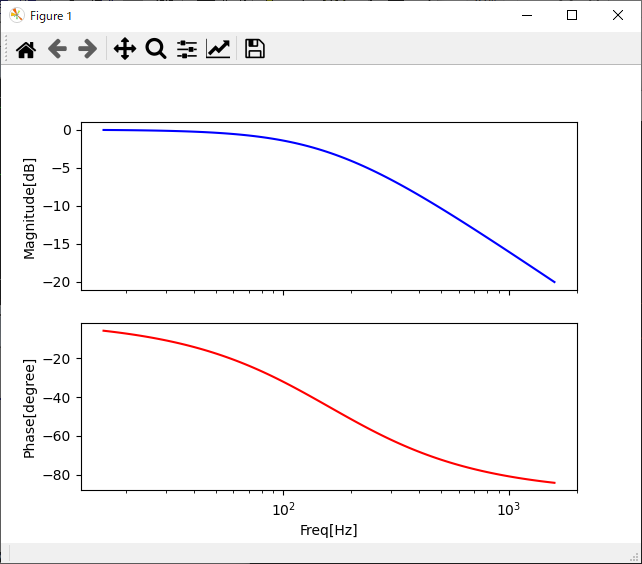642x564 pixels.
Task: Open the configure subplots dialog
Action: click(x=187, y=49)
